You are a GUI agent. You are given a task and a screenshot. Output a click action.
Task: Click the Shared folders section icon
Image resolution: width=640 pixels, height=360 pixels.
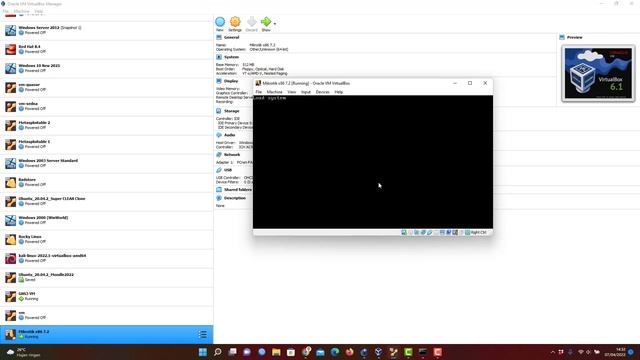pos(219,190)
